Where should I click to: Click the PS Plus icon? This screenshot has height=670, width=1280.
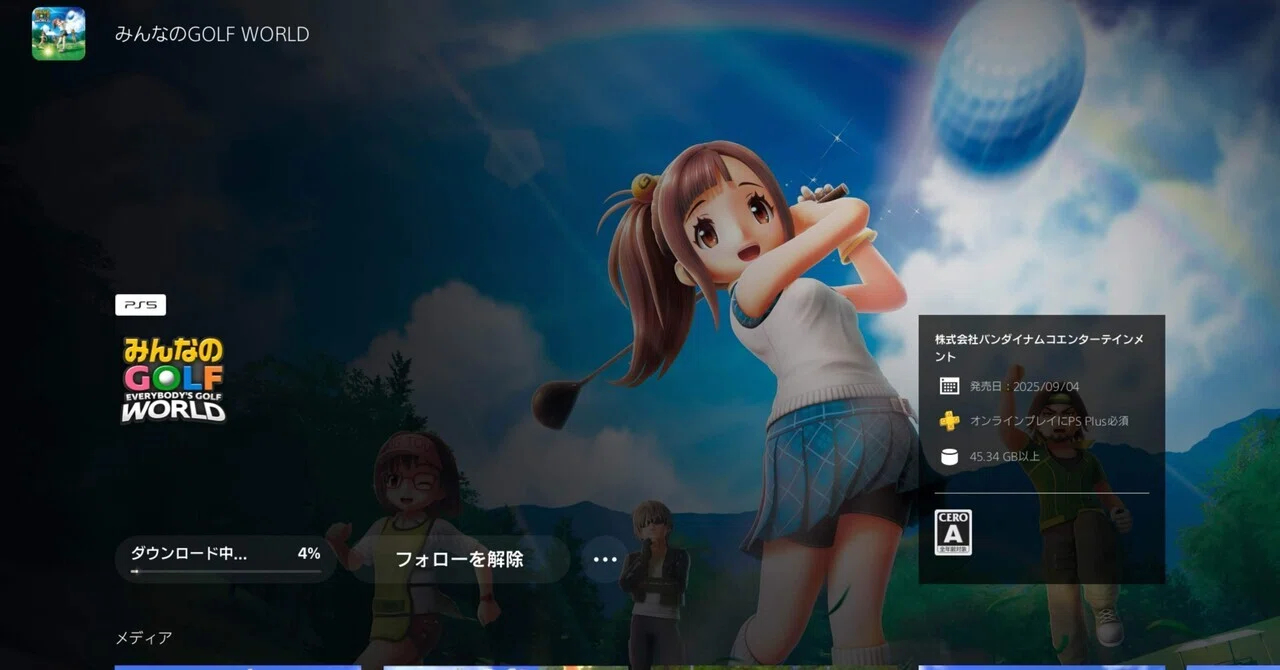[949, 421]
